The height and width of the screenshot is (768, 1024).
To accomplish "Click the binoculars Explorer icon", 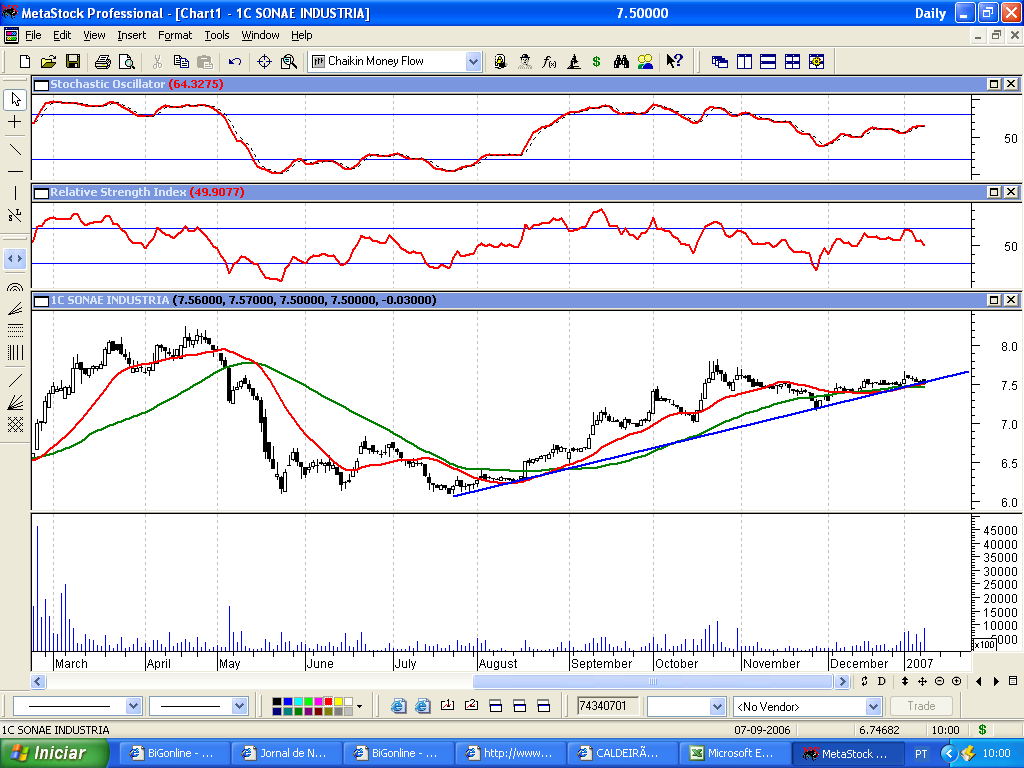I will click(621, 62).
